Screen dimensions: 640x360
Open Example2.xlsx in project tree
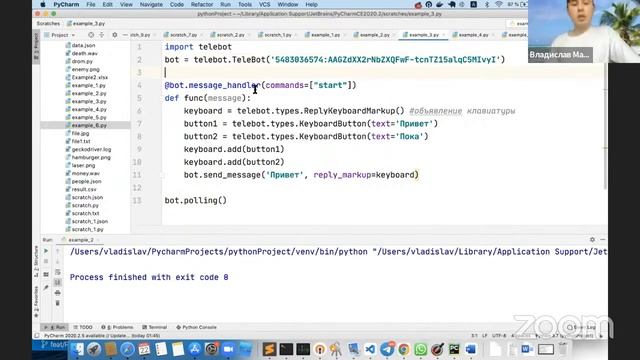point(89,78)
